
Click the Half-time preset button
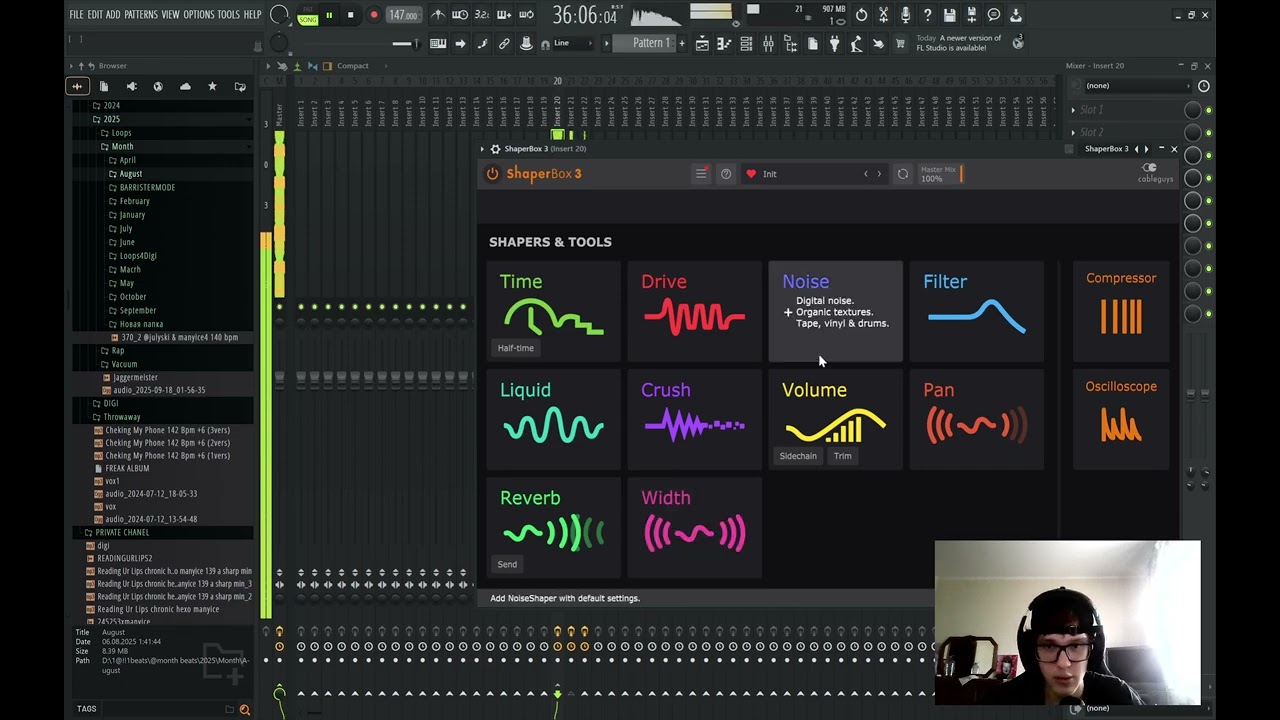(x=516, y=348)
